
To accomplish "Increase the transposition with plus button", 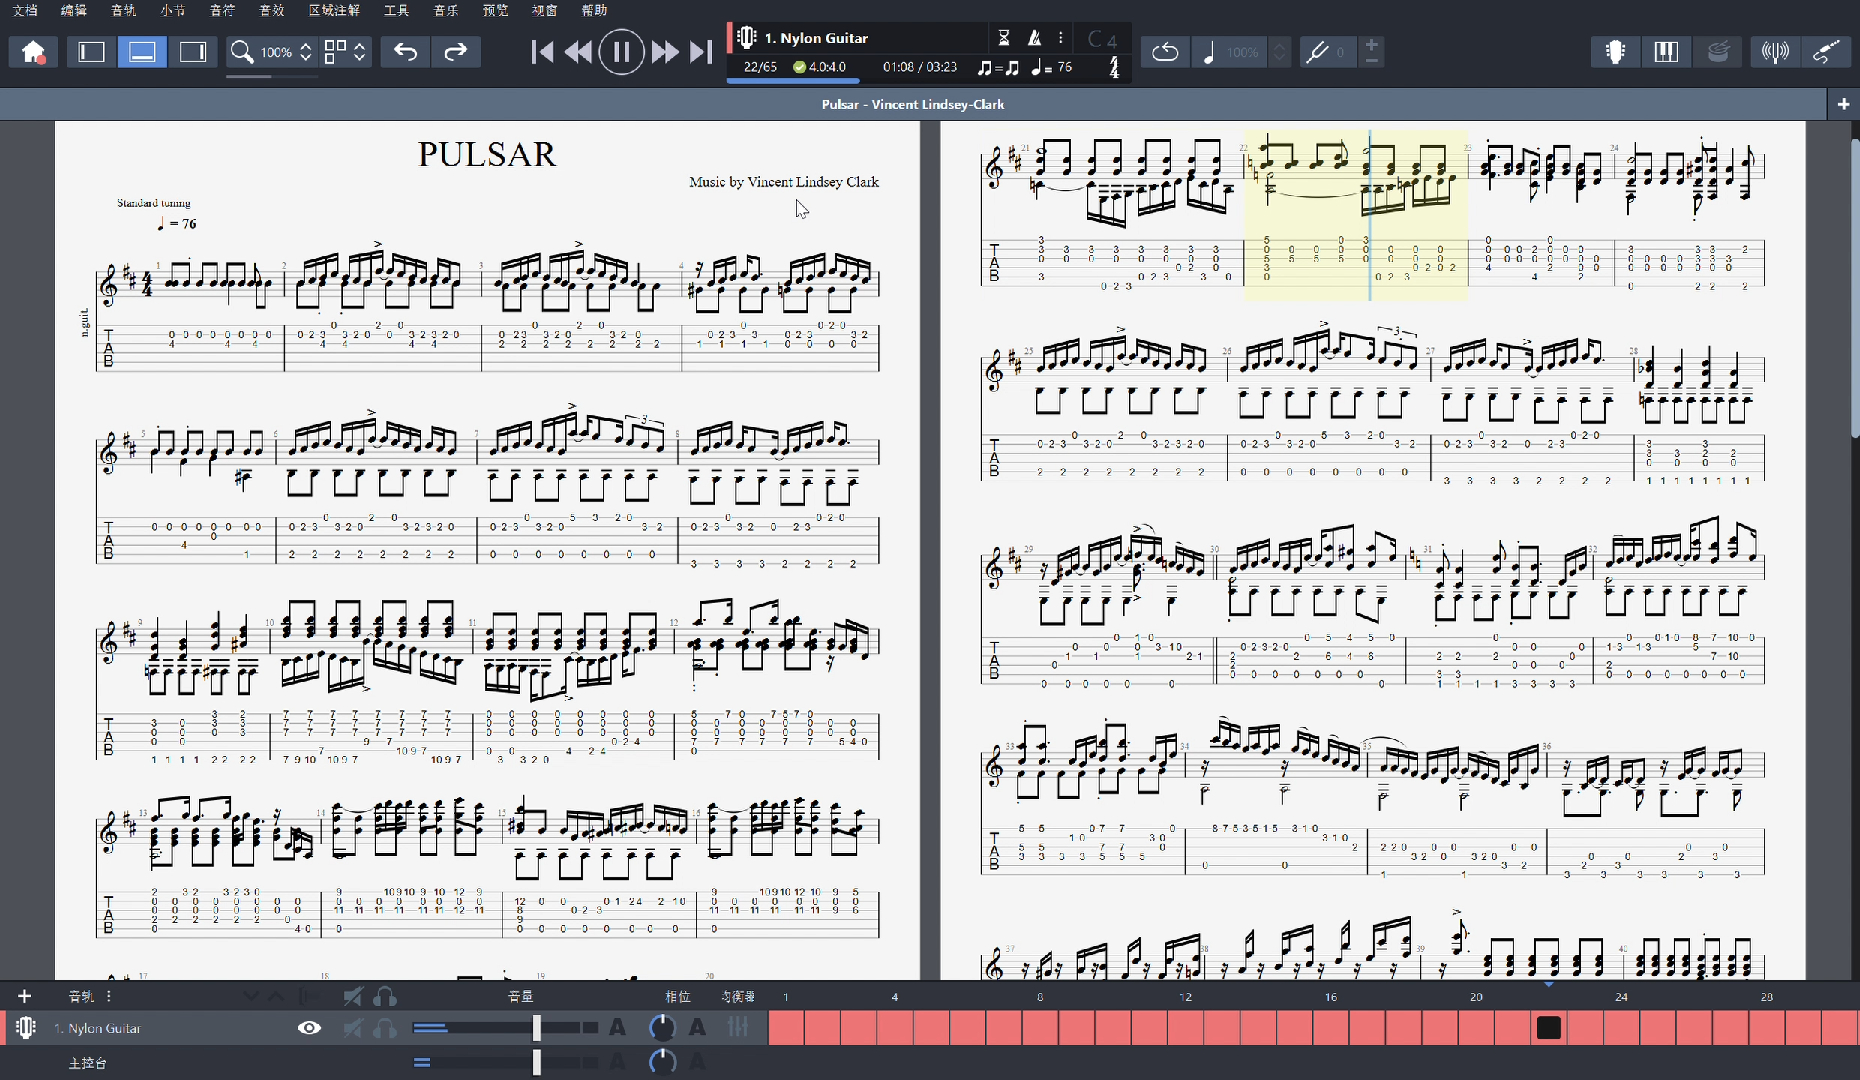I will (1372, 44).
